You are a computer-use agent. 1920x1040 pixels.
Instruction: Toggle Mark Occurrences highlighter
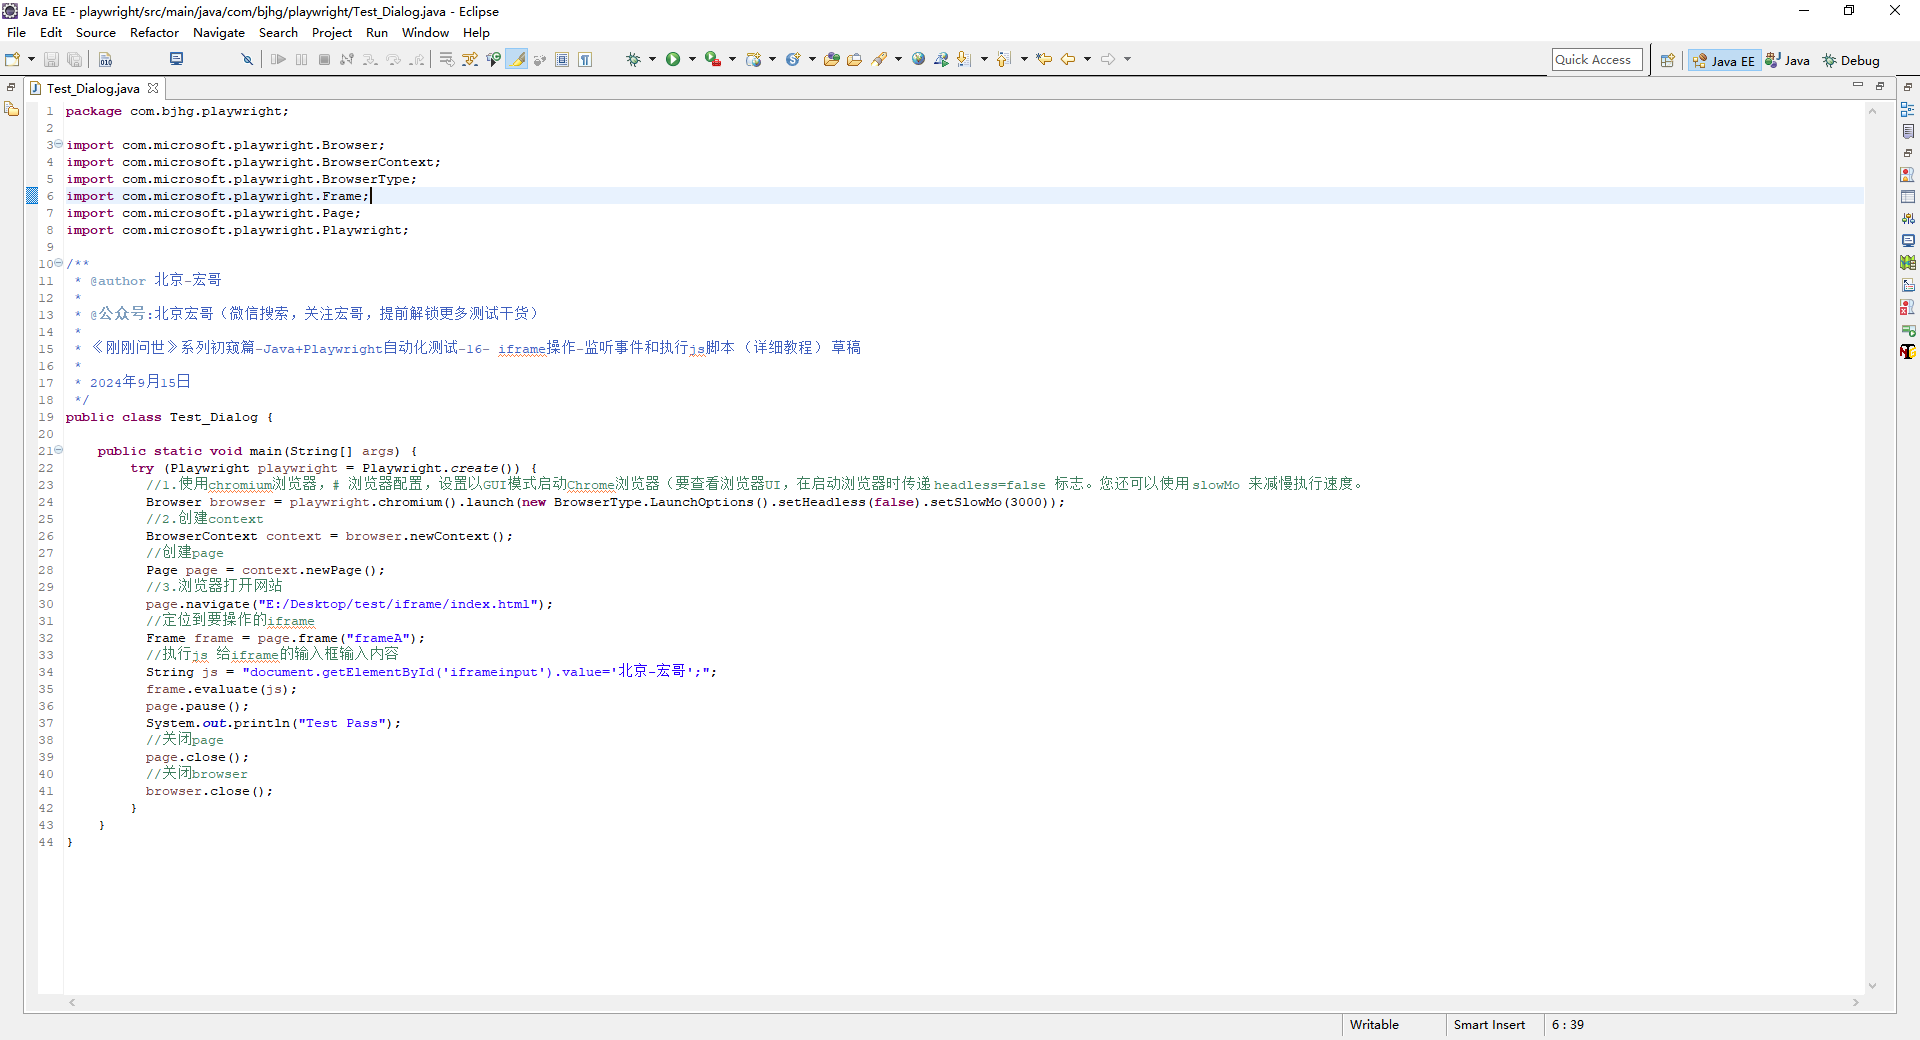517,60
